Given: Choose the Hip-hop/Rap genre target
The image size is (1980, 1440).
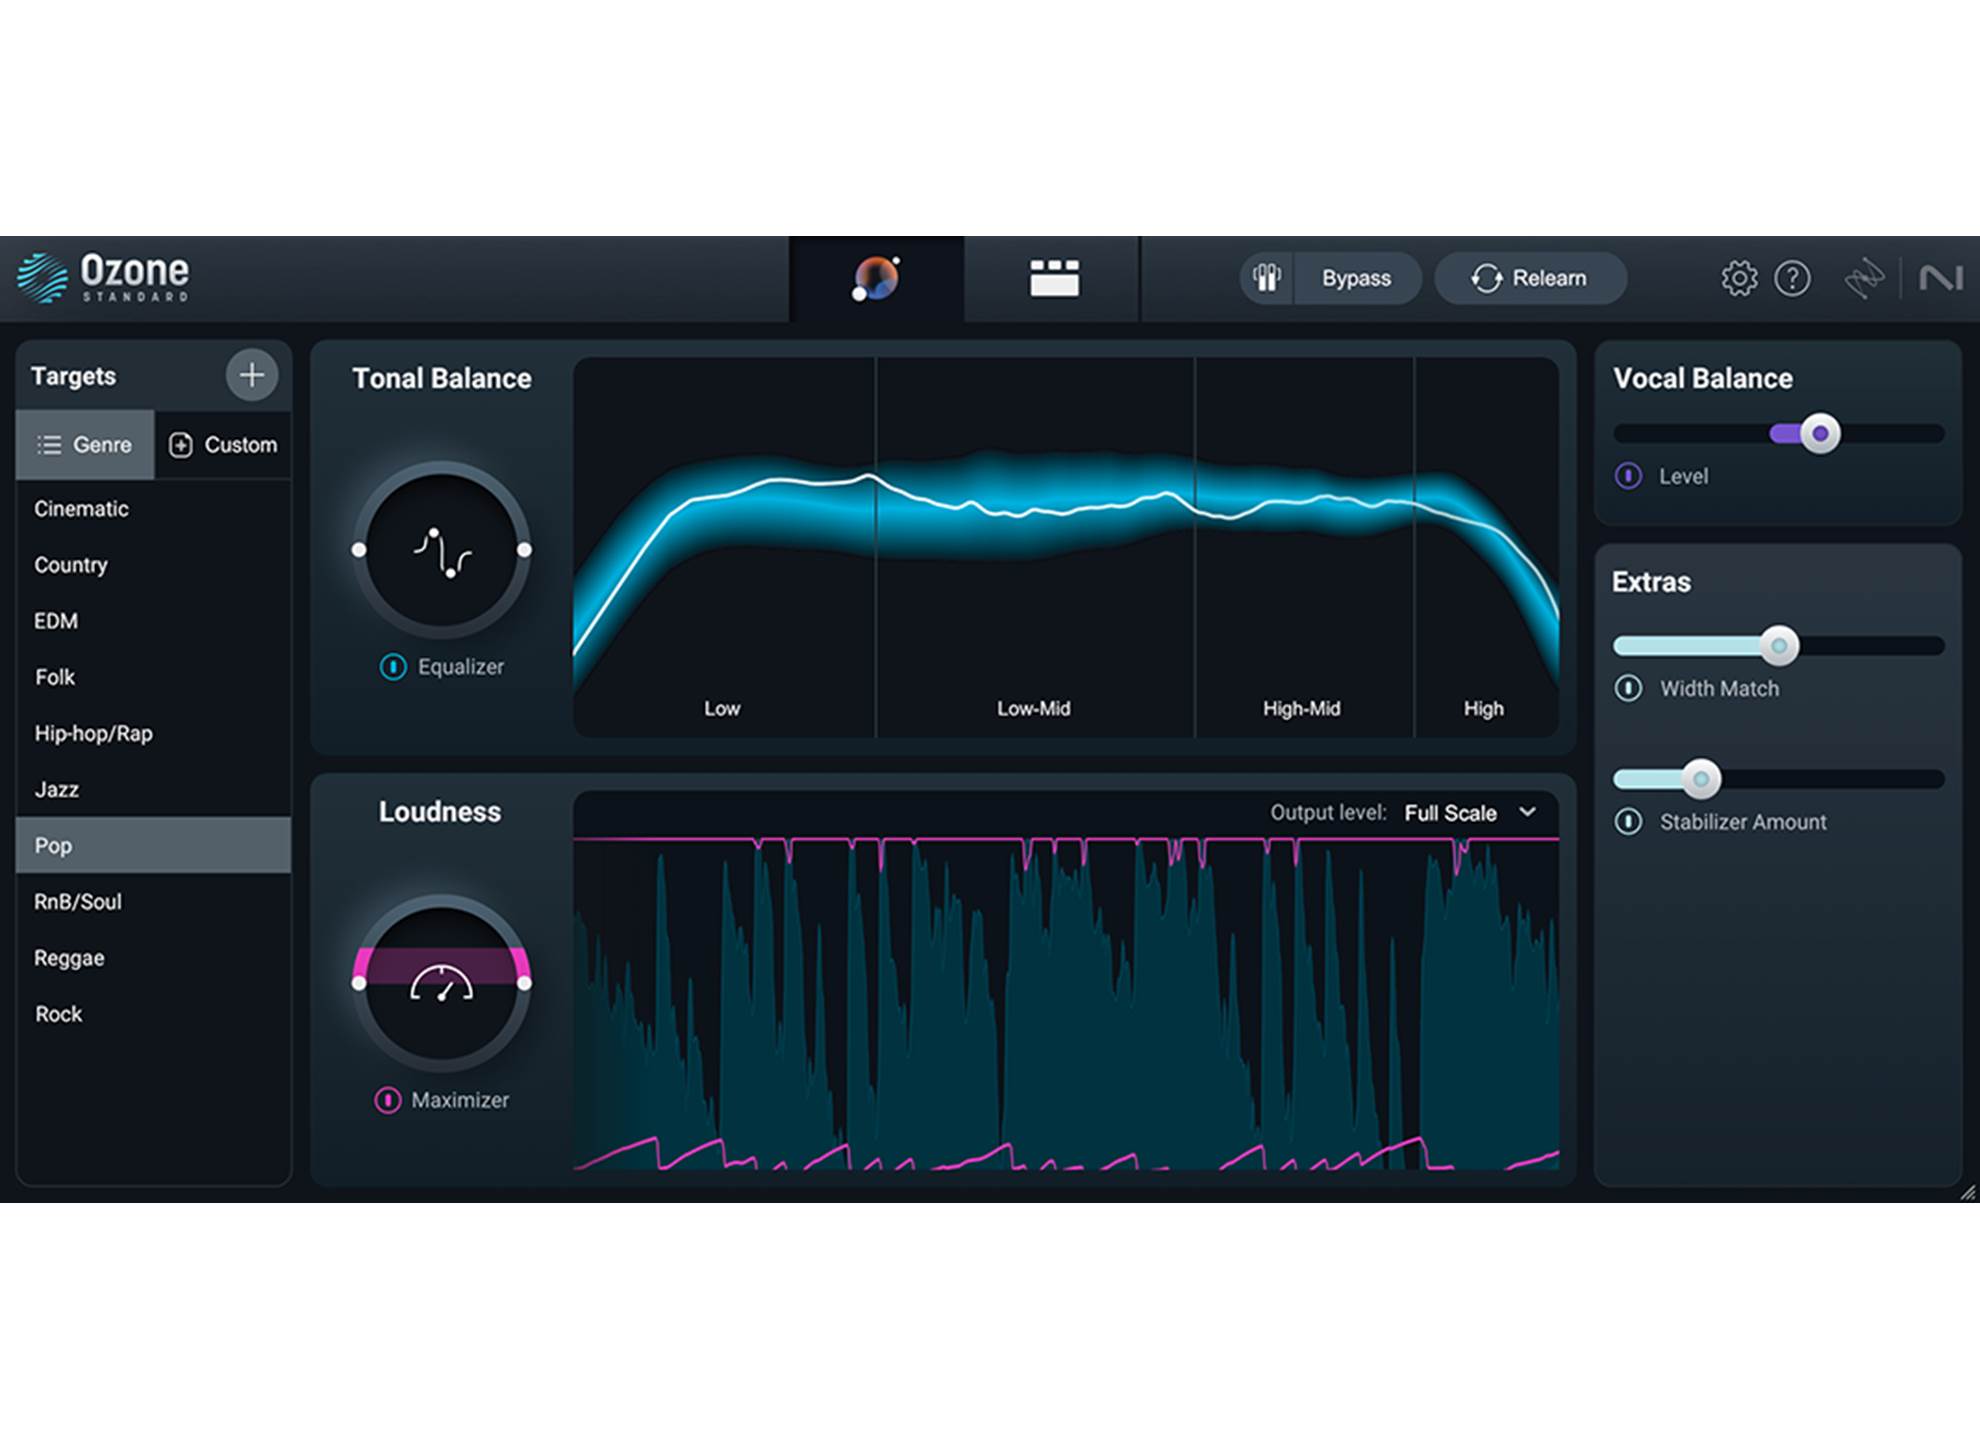Looking at the screenshot, I should [x=94, y=733].
